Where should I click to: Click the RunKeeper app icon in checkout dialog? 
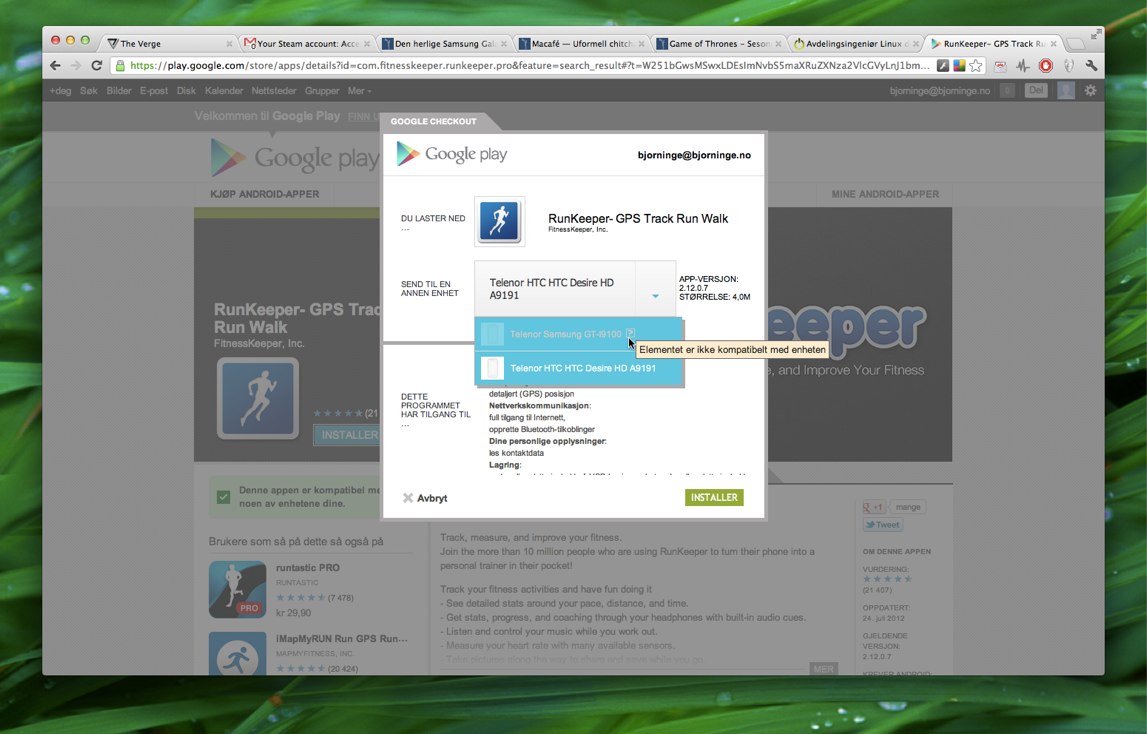coord(500,221)
